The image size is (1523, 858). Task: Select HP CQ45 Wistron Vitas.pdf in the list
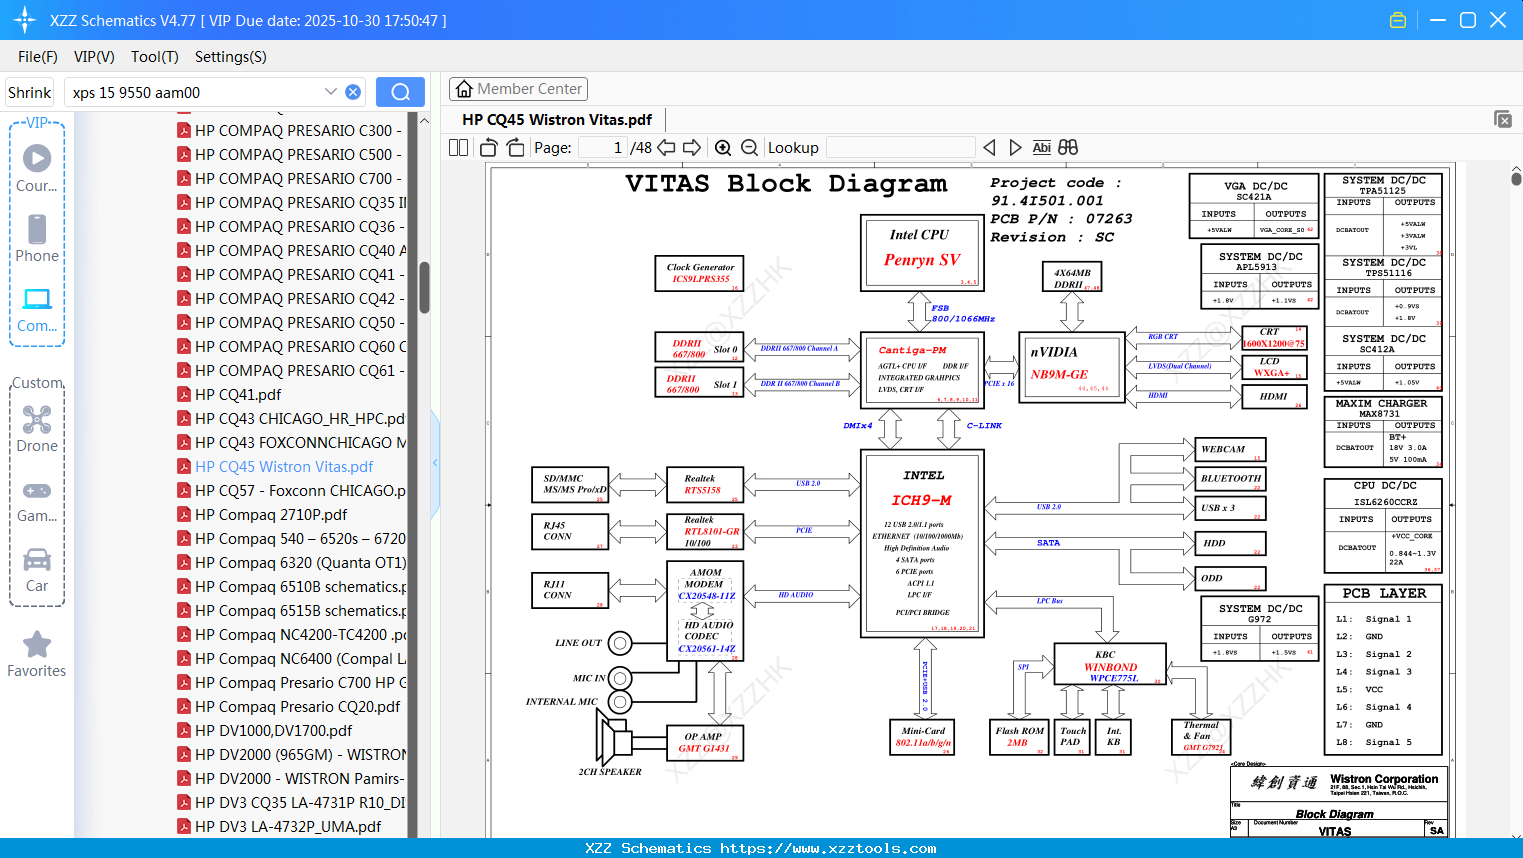click(275, 467)
